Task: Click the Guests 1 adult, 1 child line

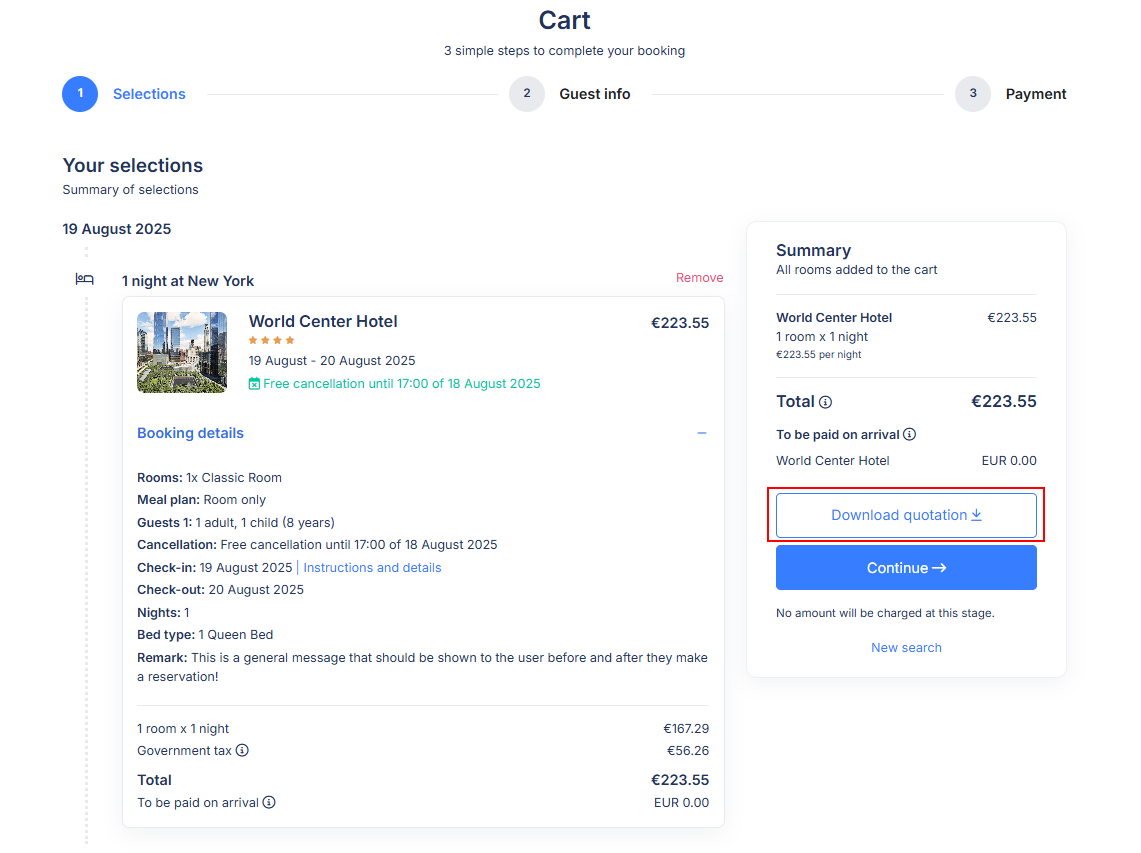Action: (x=236, y=523)
